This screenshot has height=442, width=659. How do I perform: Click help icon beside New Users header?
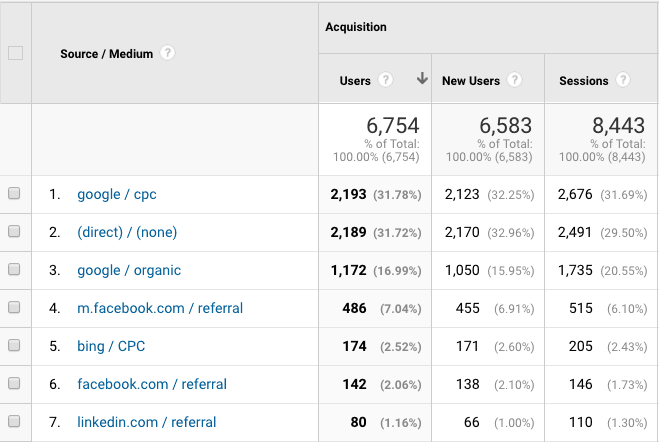[514, 80]
